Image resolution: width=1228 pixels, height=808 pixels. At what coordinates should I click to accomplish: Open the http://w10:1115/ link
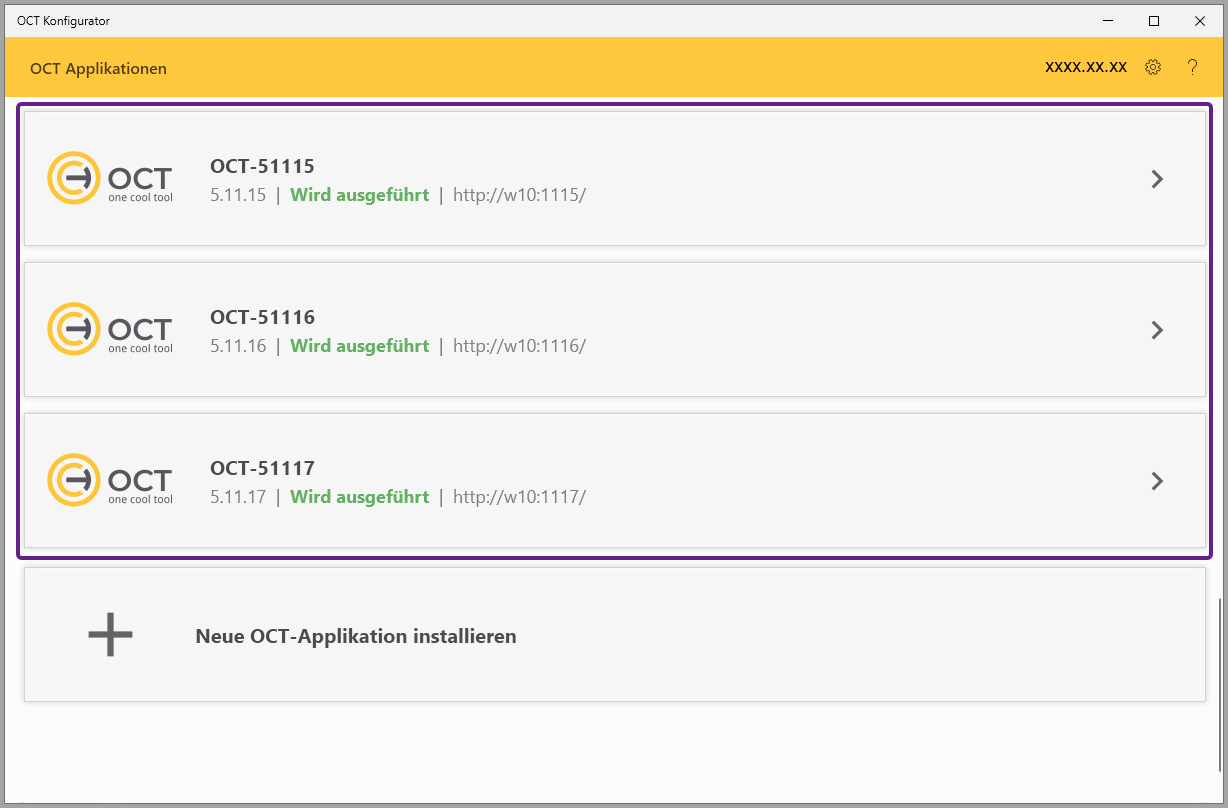tap(519, 195)
